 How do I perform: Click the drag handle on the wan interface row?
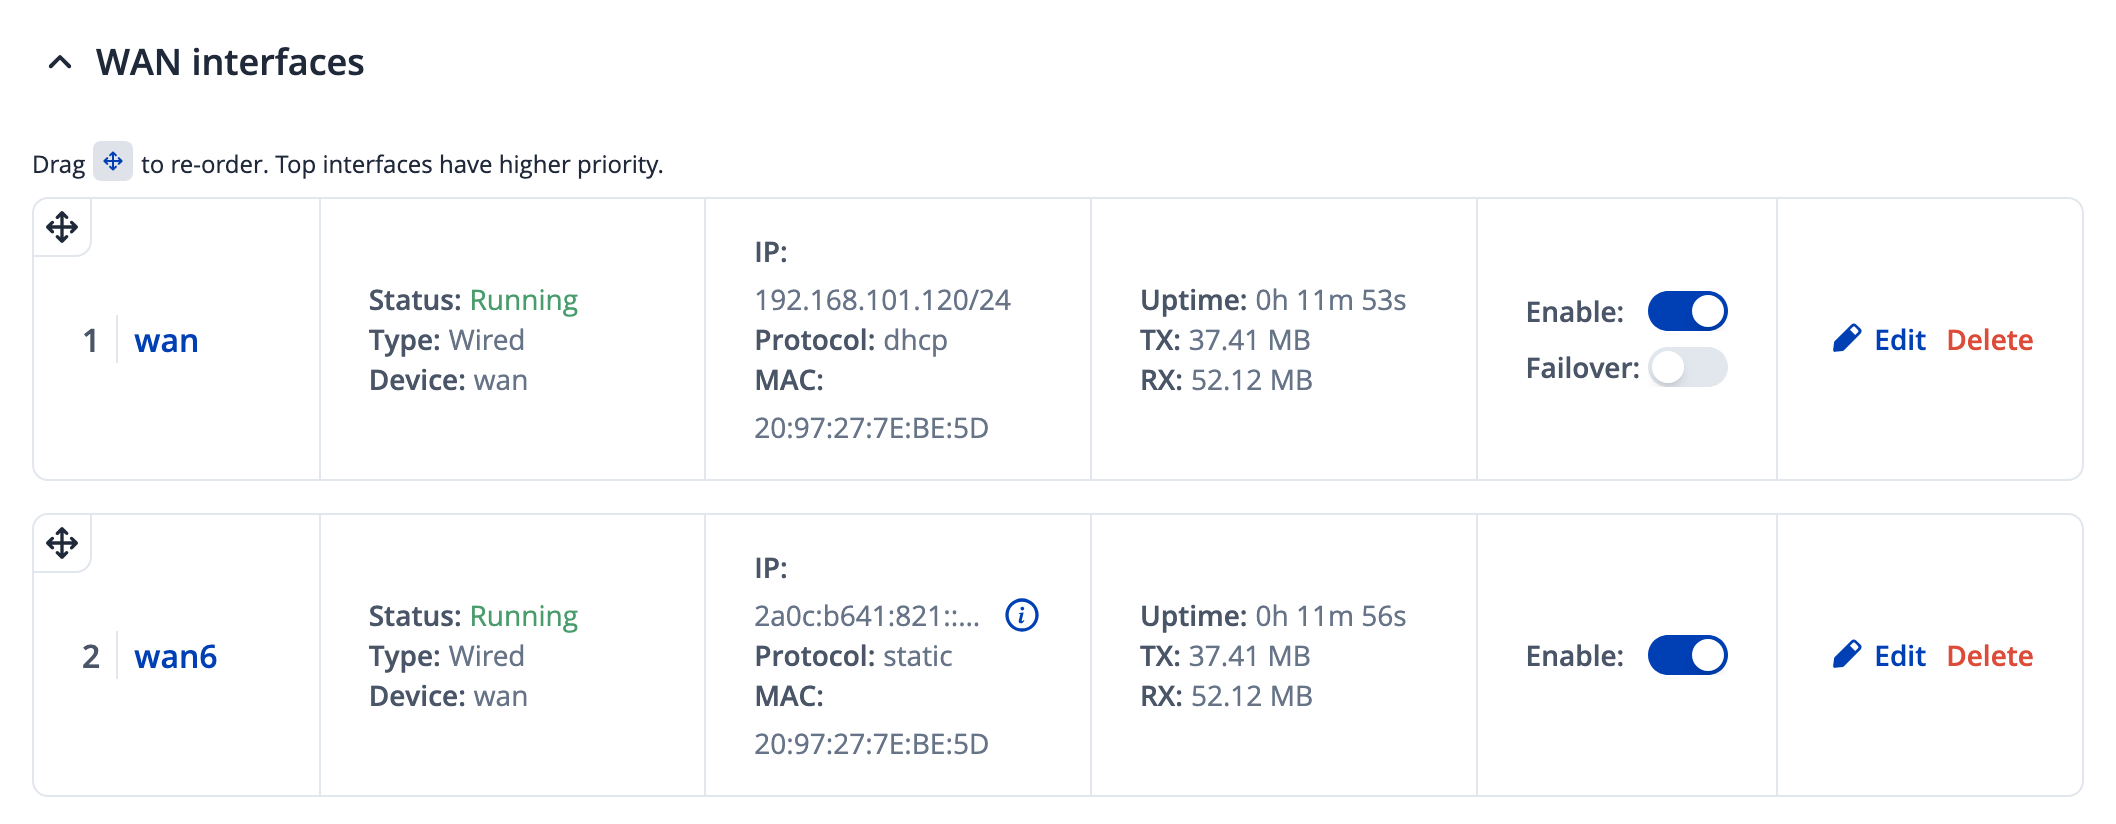coord(60,227)
